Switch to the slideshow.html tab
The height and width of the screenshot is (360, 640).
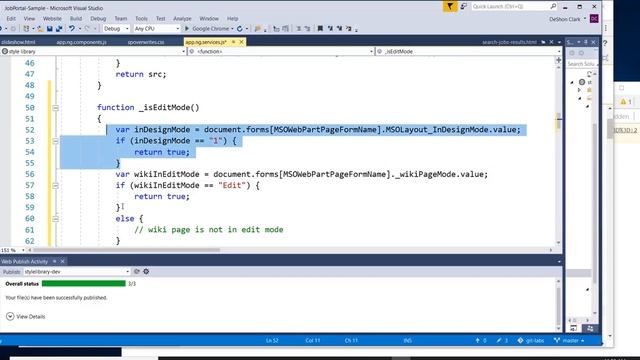pyautogui.click(x=18, y=42)
